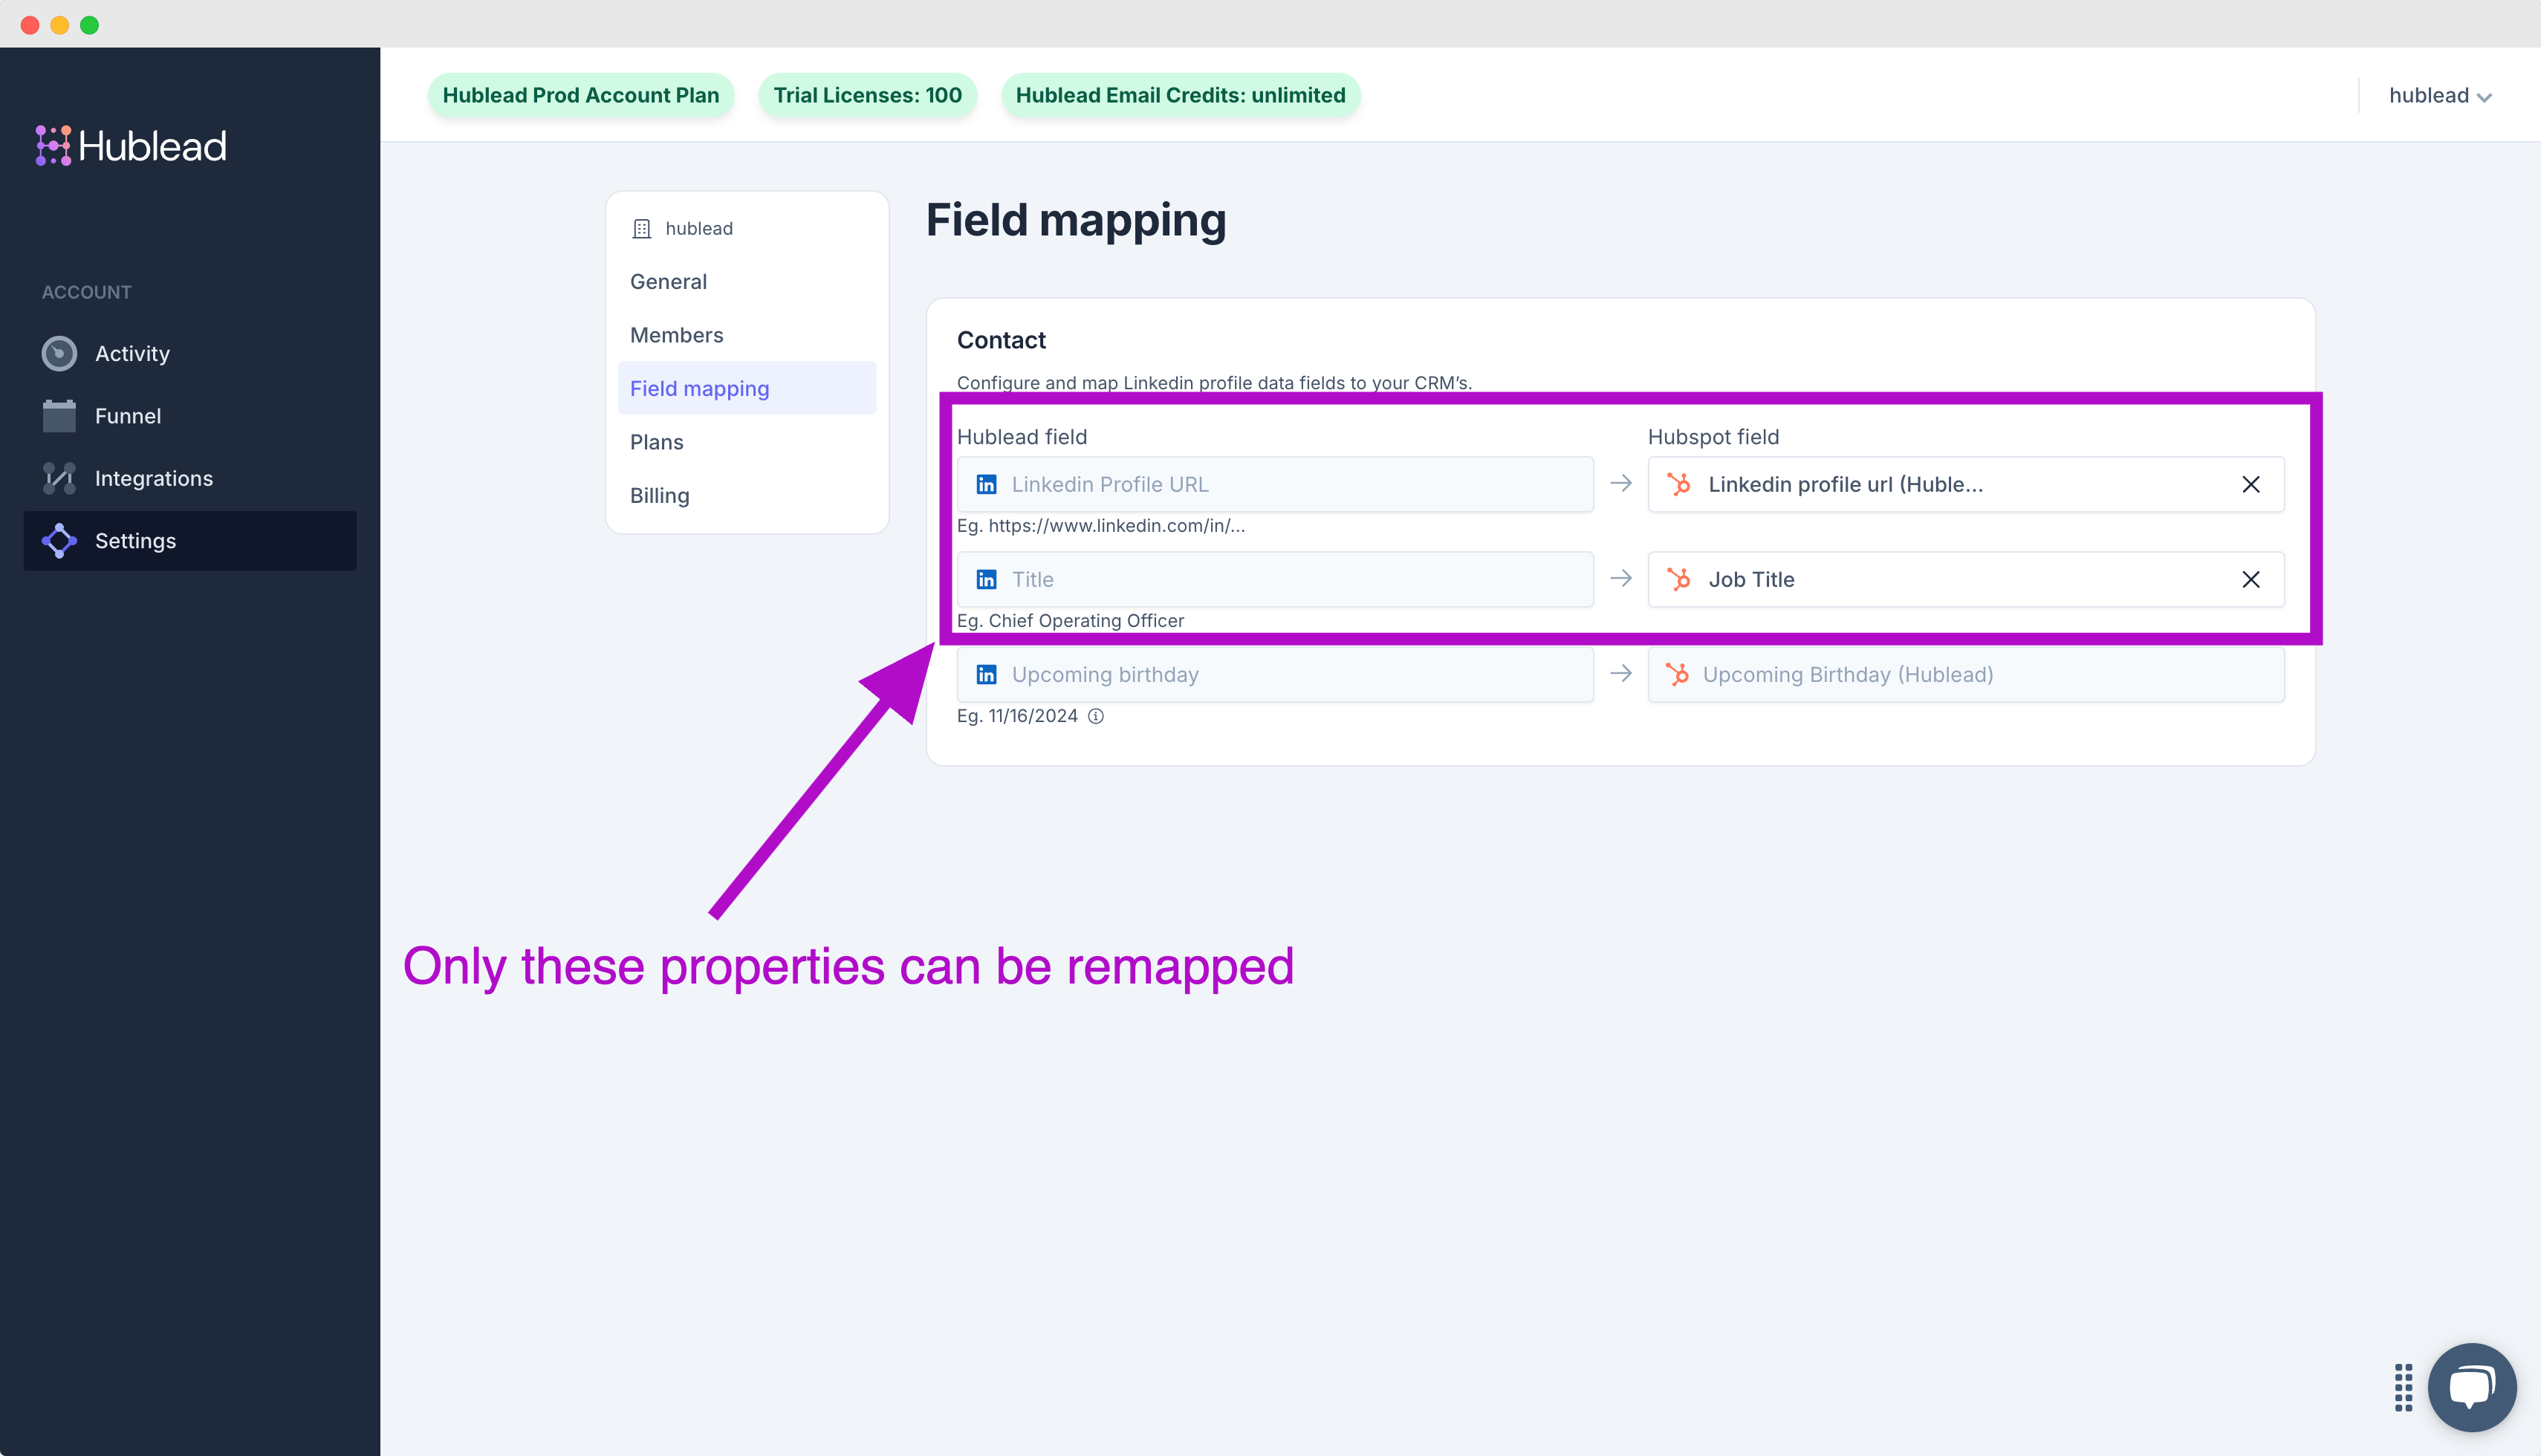Switch to the Members tab
The width and height of the screenshot is (2541, 1456).
click(676, 335)
